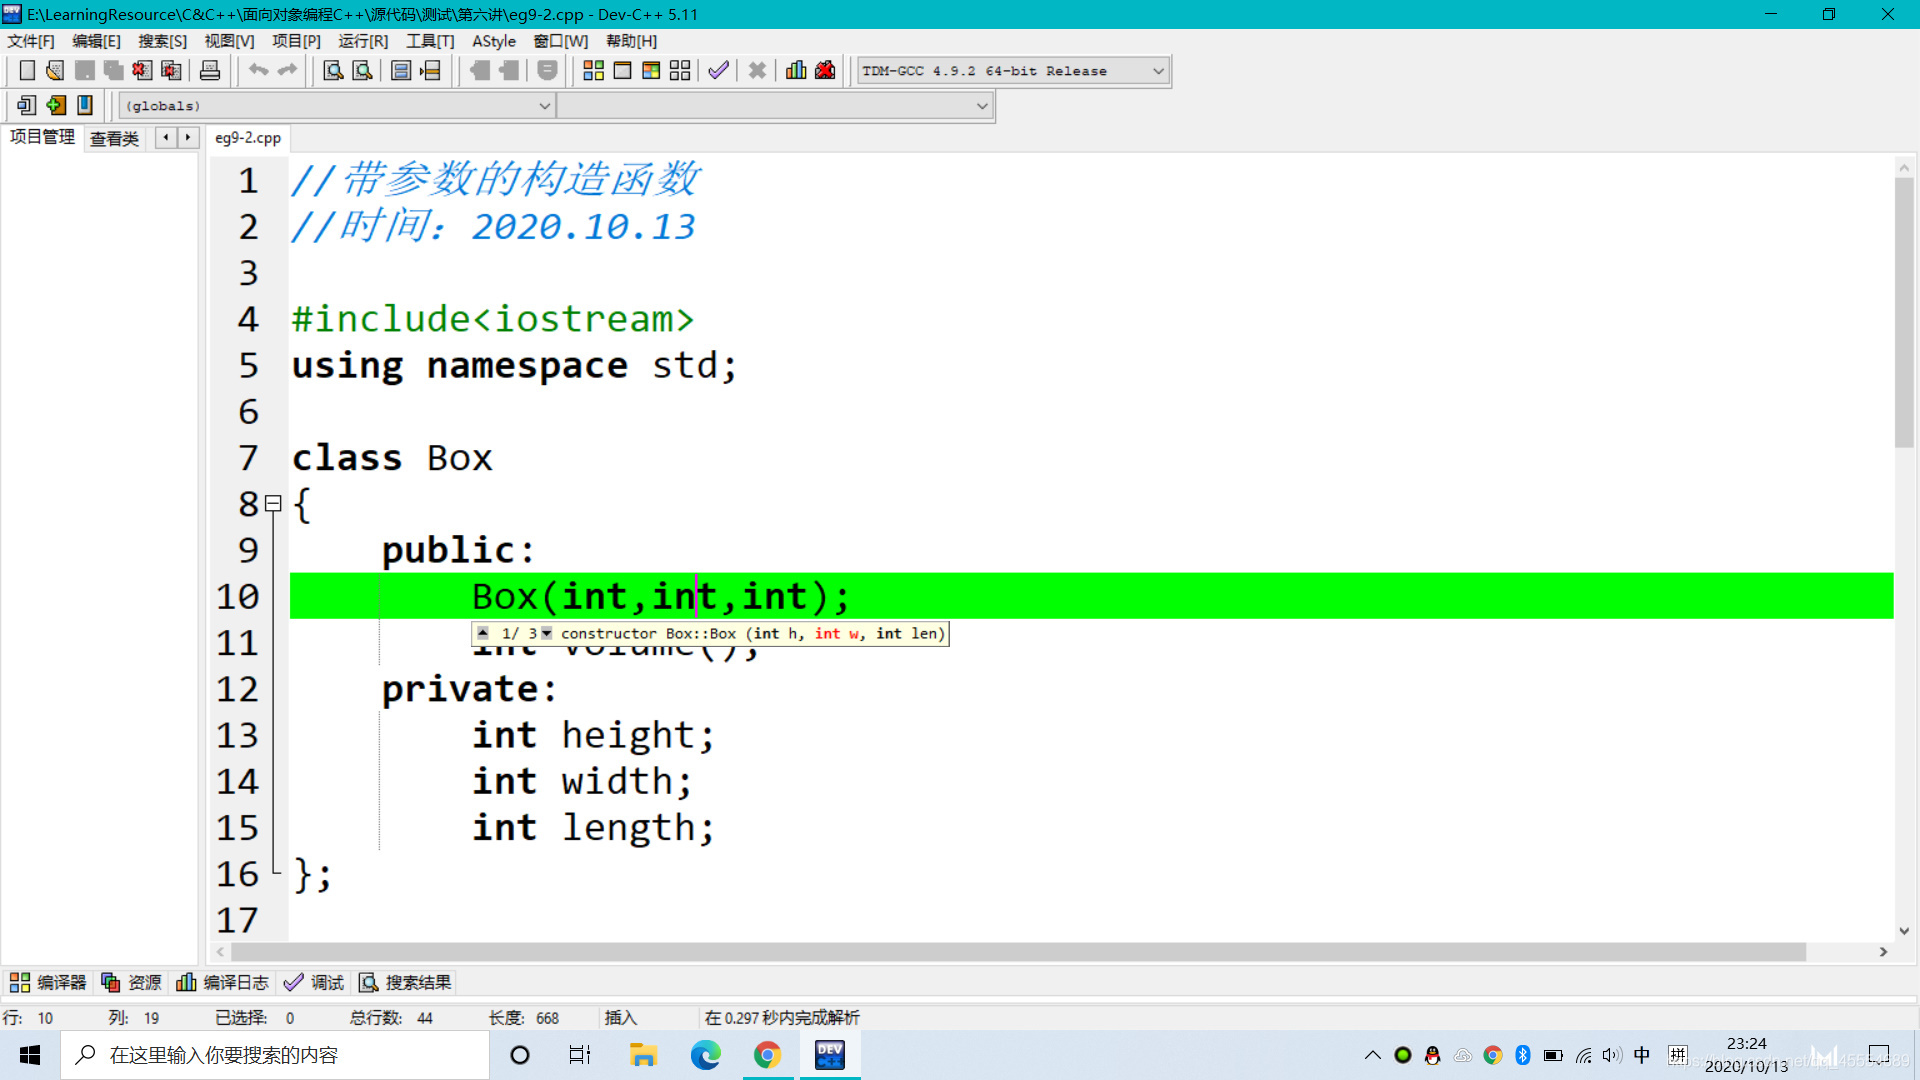The width and height of the screenshot is (1920, 1080).
Task: Switch to the 查看类 tab
Action: coord(114,138)
